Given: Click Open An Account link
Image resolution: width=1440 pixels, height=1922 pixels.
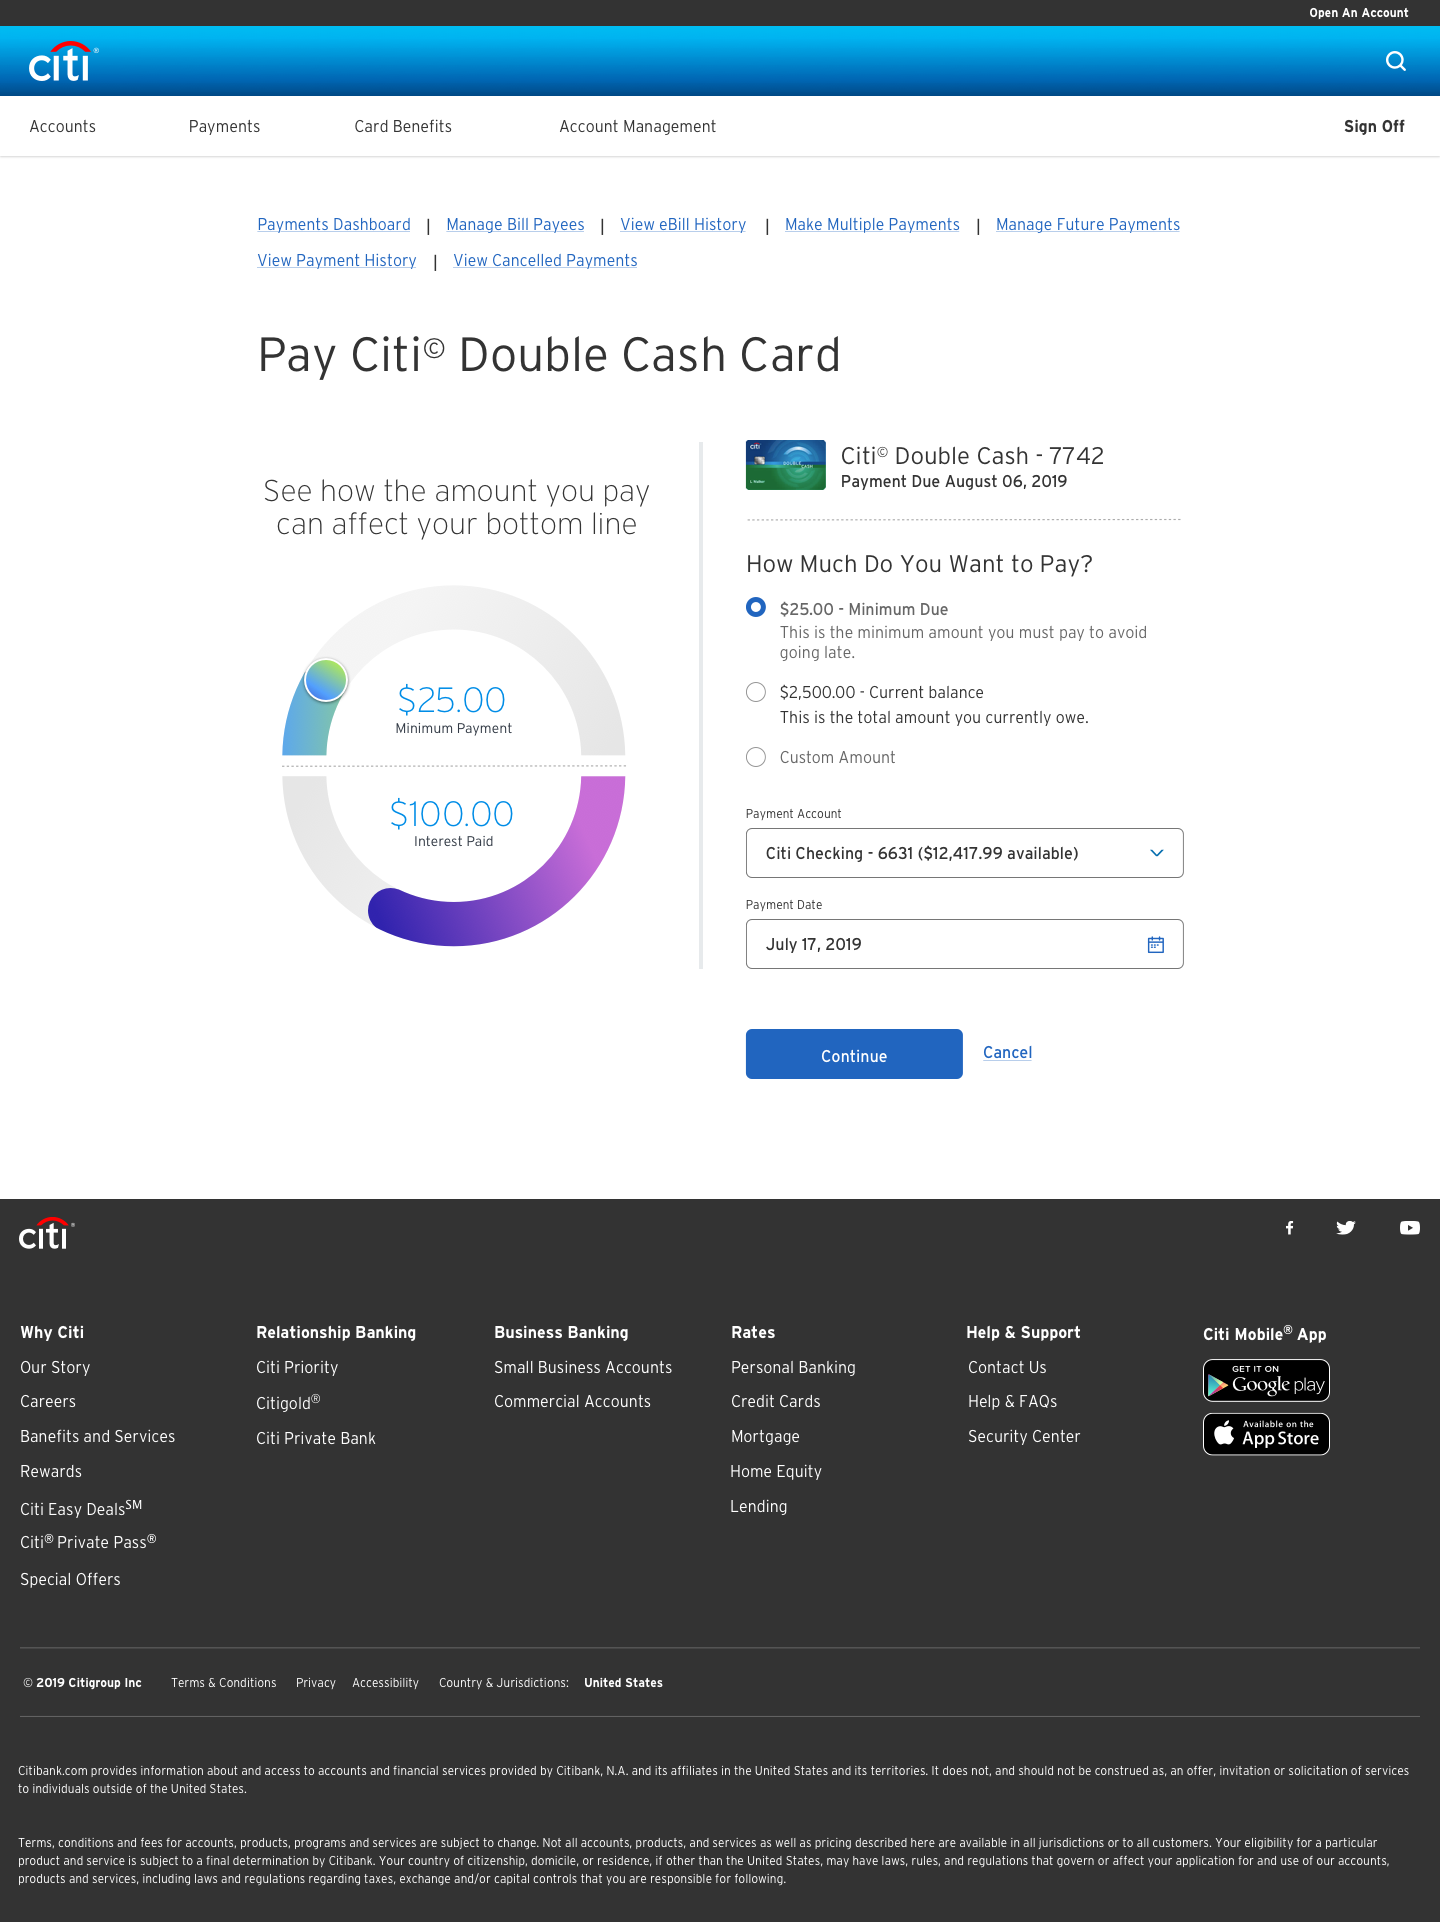Looking at the screenshot, I should point(1358,13).
